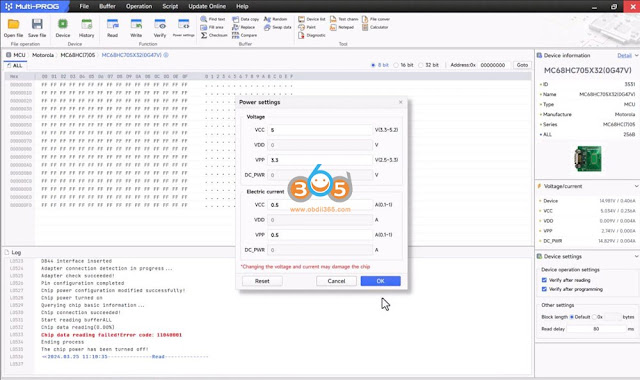The image size is (640, 380).
Task: Click the Motorola breadcrumb item
Action: (x=43, y=55)
